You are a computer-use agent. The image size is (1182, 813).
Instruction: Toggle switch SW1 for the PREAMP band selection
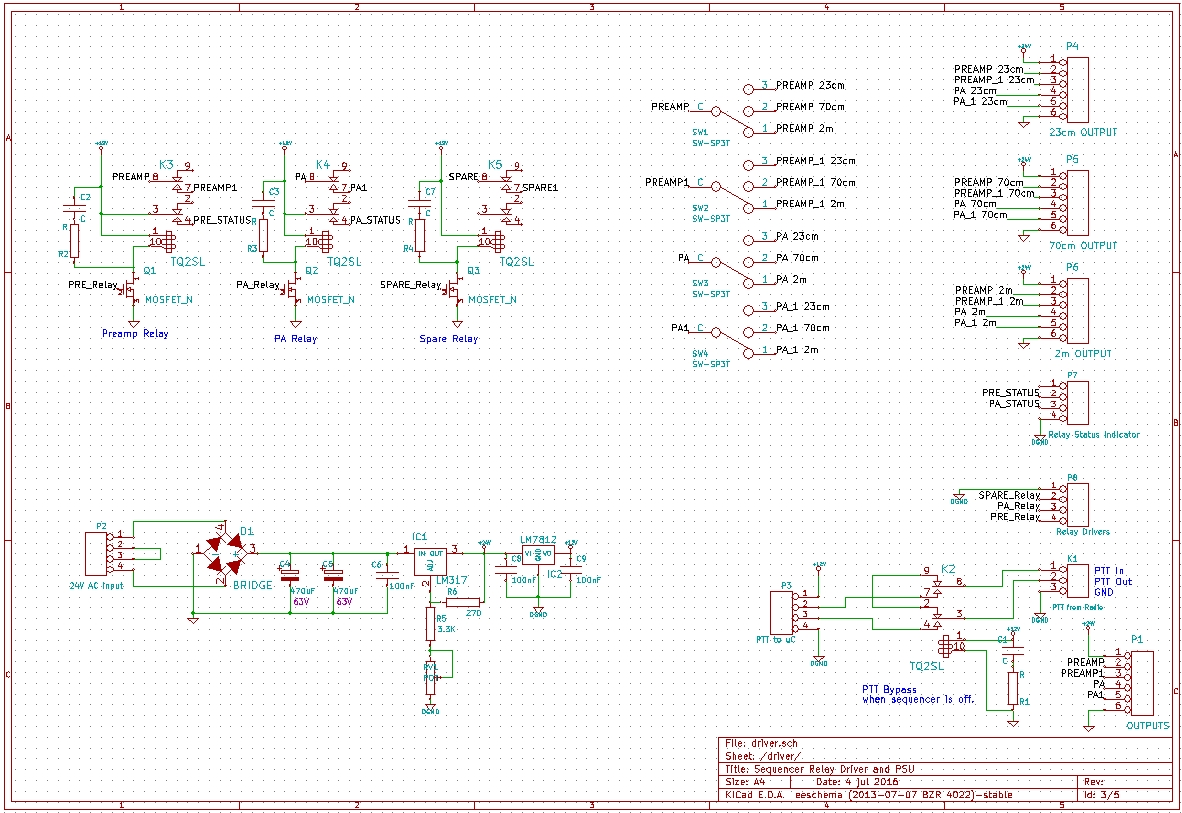click(720, 115)
